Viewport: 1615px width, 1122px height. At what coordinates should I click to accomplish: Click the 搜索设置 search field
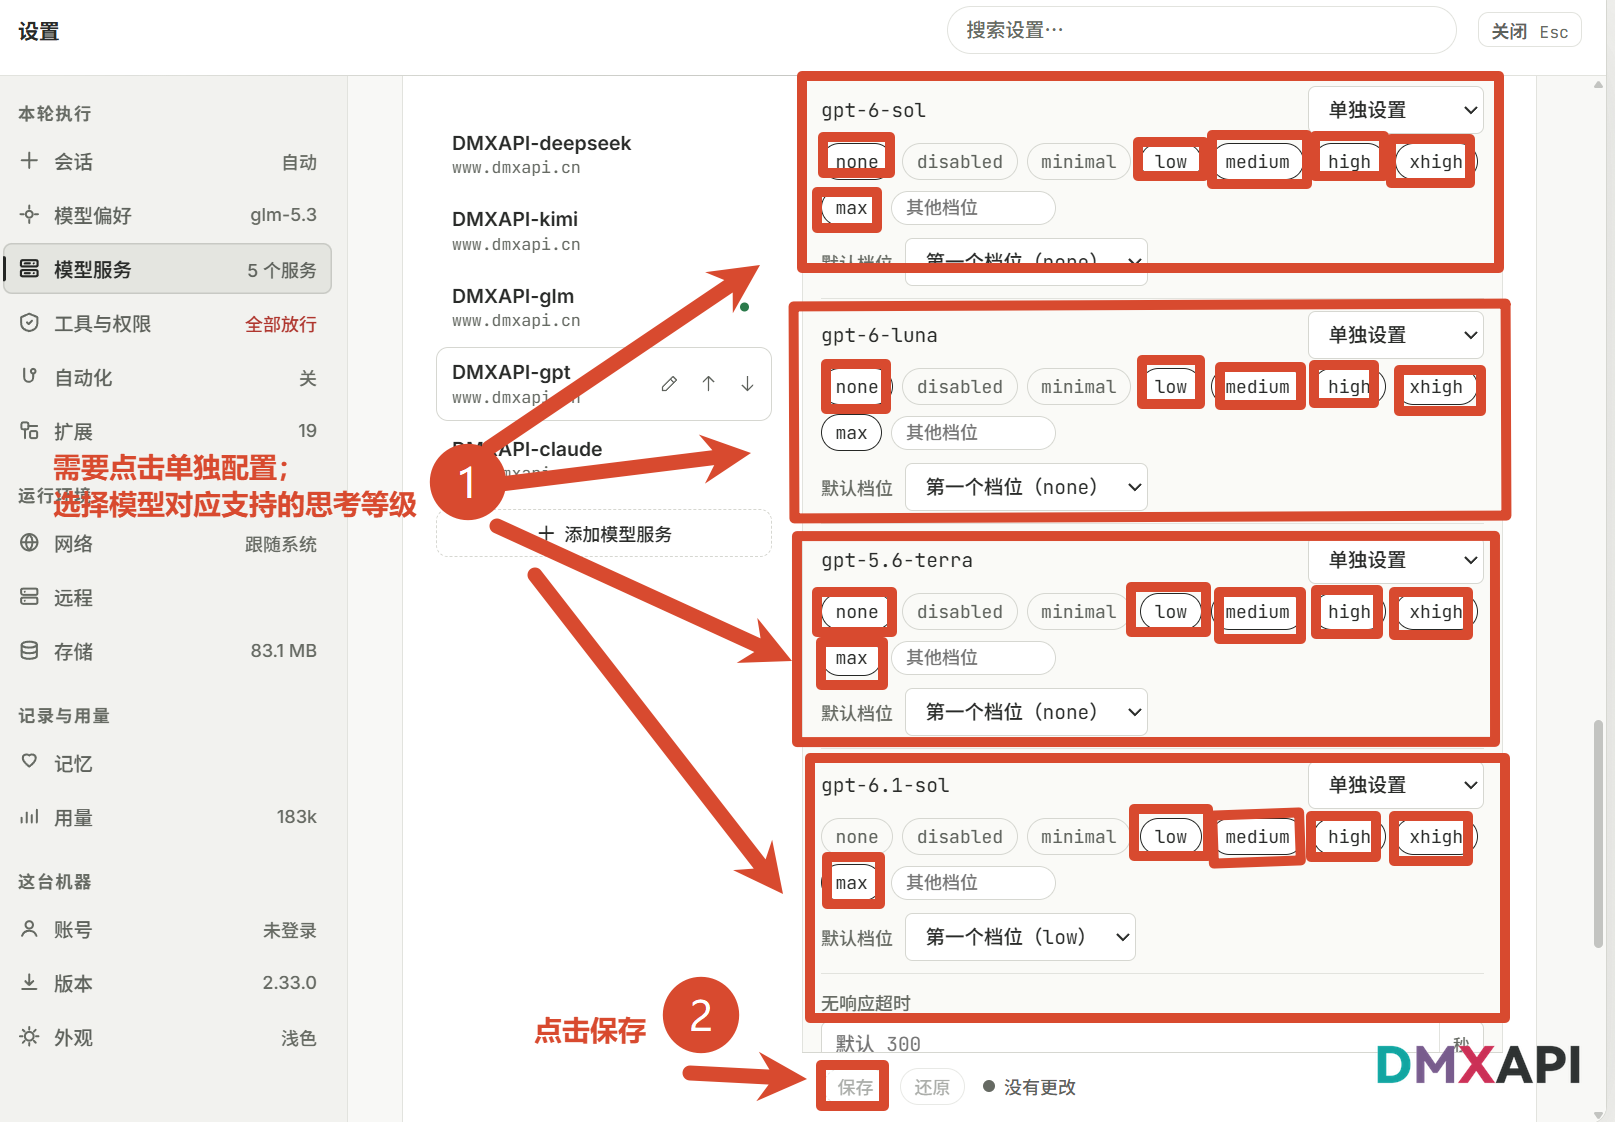pyautogui.click(x=1201, y=31)
